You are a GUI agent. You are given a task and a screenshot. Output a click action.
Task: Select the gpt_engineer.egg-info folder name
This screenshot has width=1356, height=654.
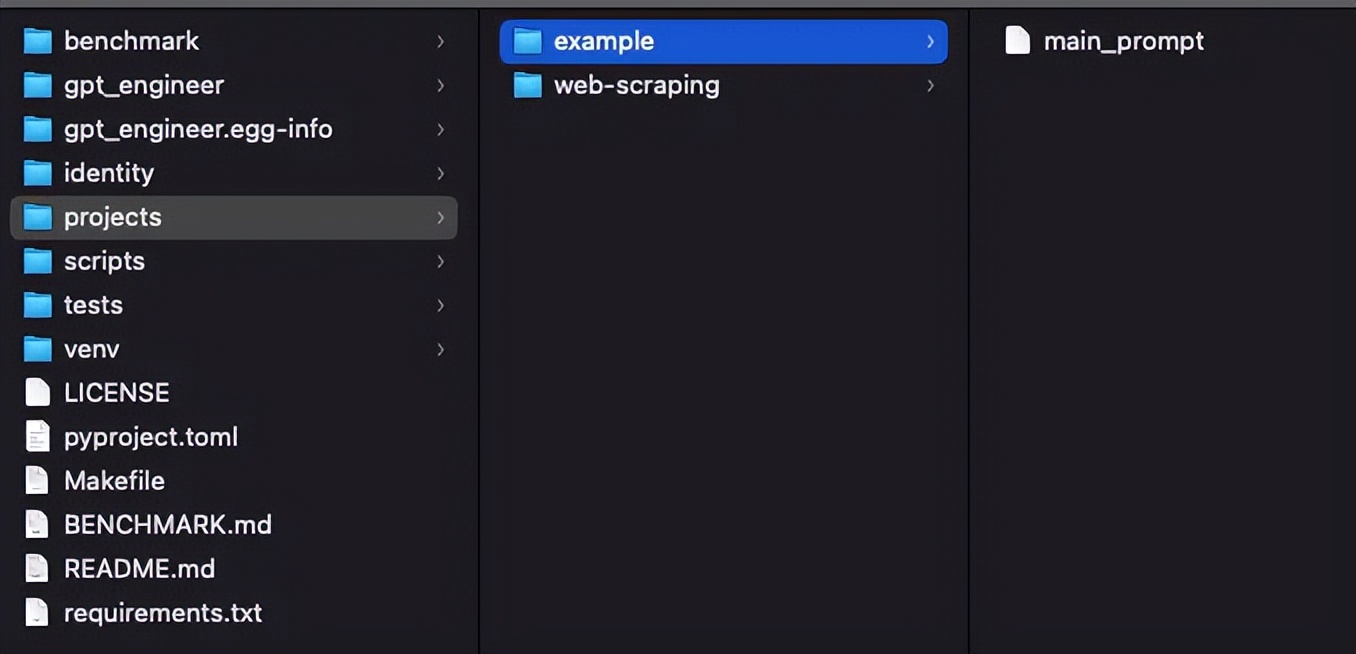[198, 129]
